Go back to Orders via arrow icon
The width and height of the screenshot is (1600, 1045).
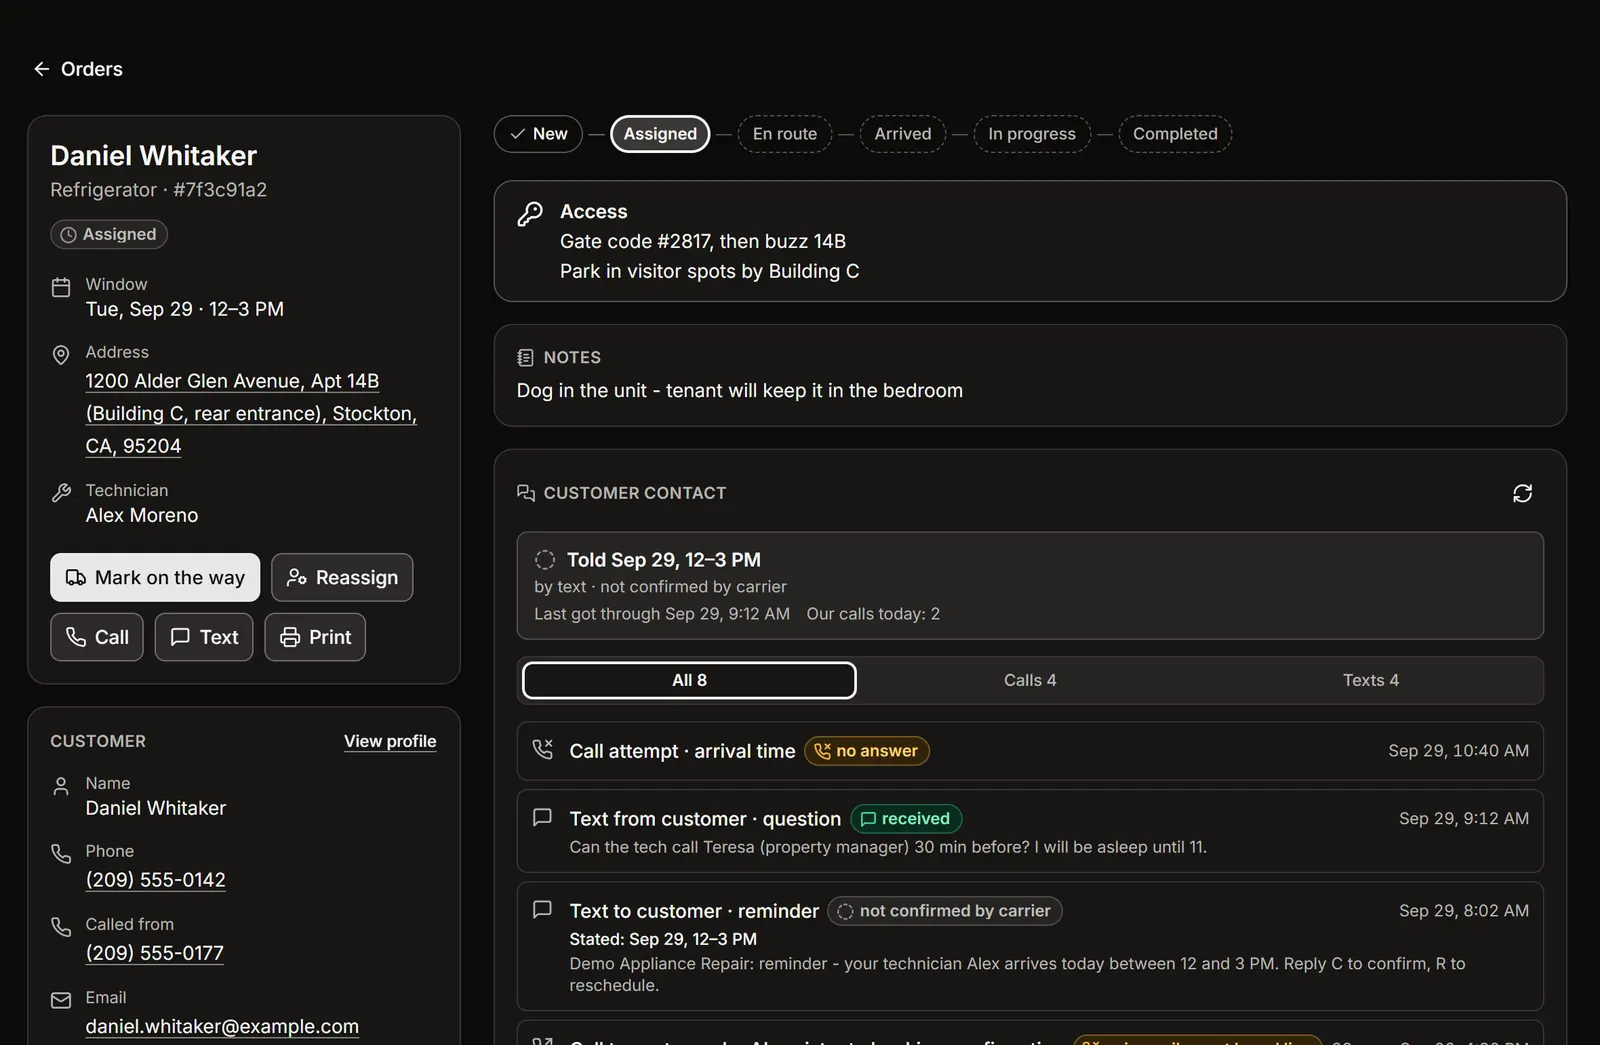(41, 69)
